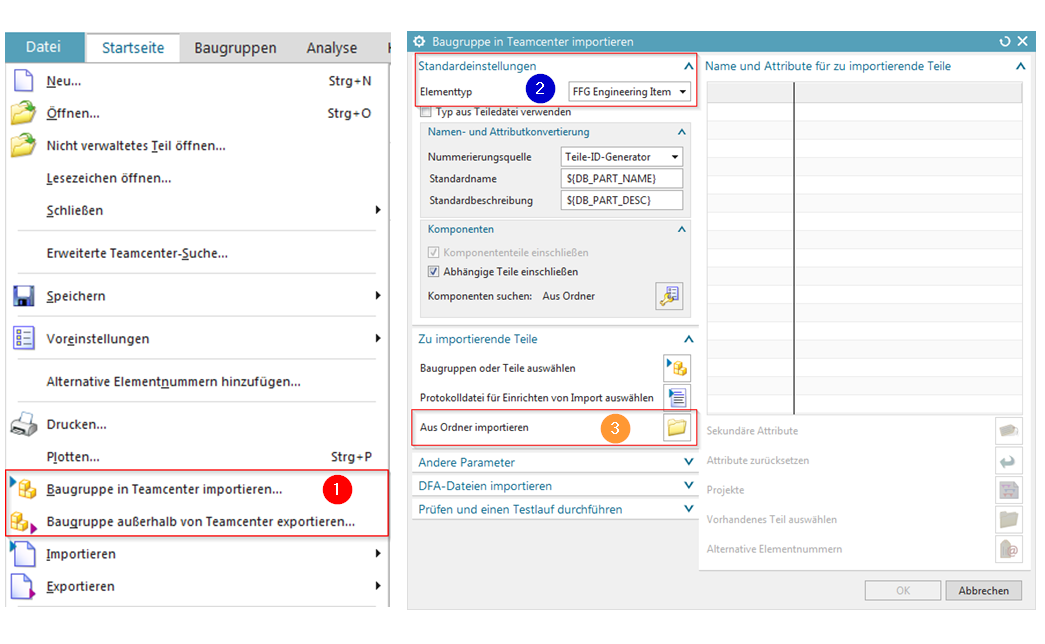Select Baugruppe in Teamcenter importieren menu entry
The width and height of the screenshot is (1045, 644).
click(164, 489)
